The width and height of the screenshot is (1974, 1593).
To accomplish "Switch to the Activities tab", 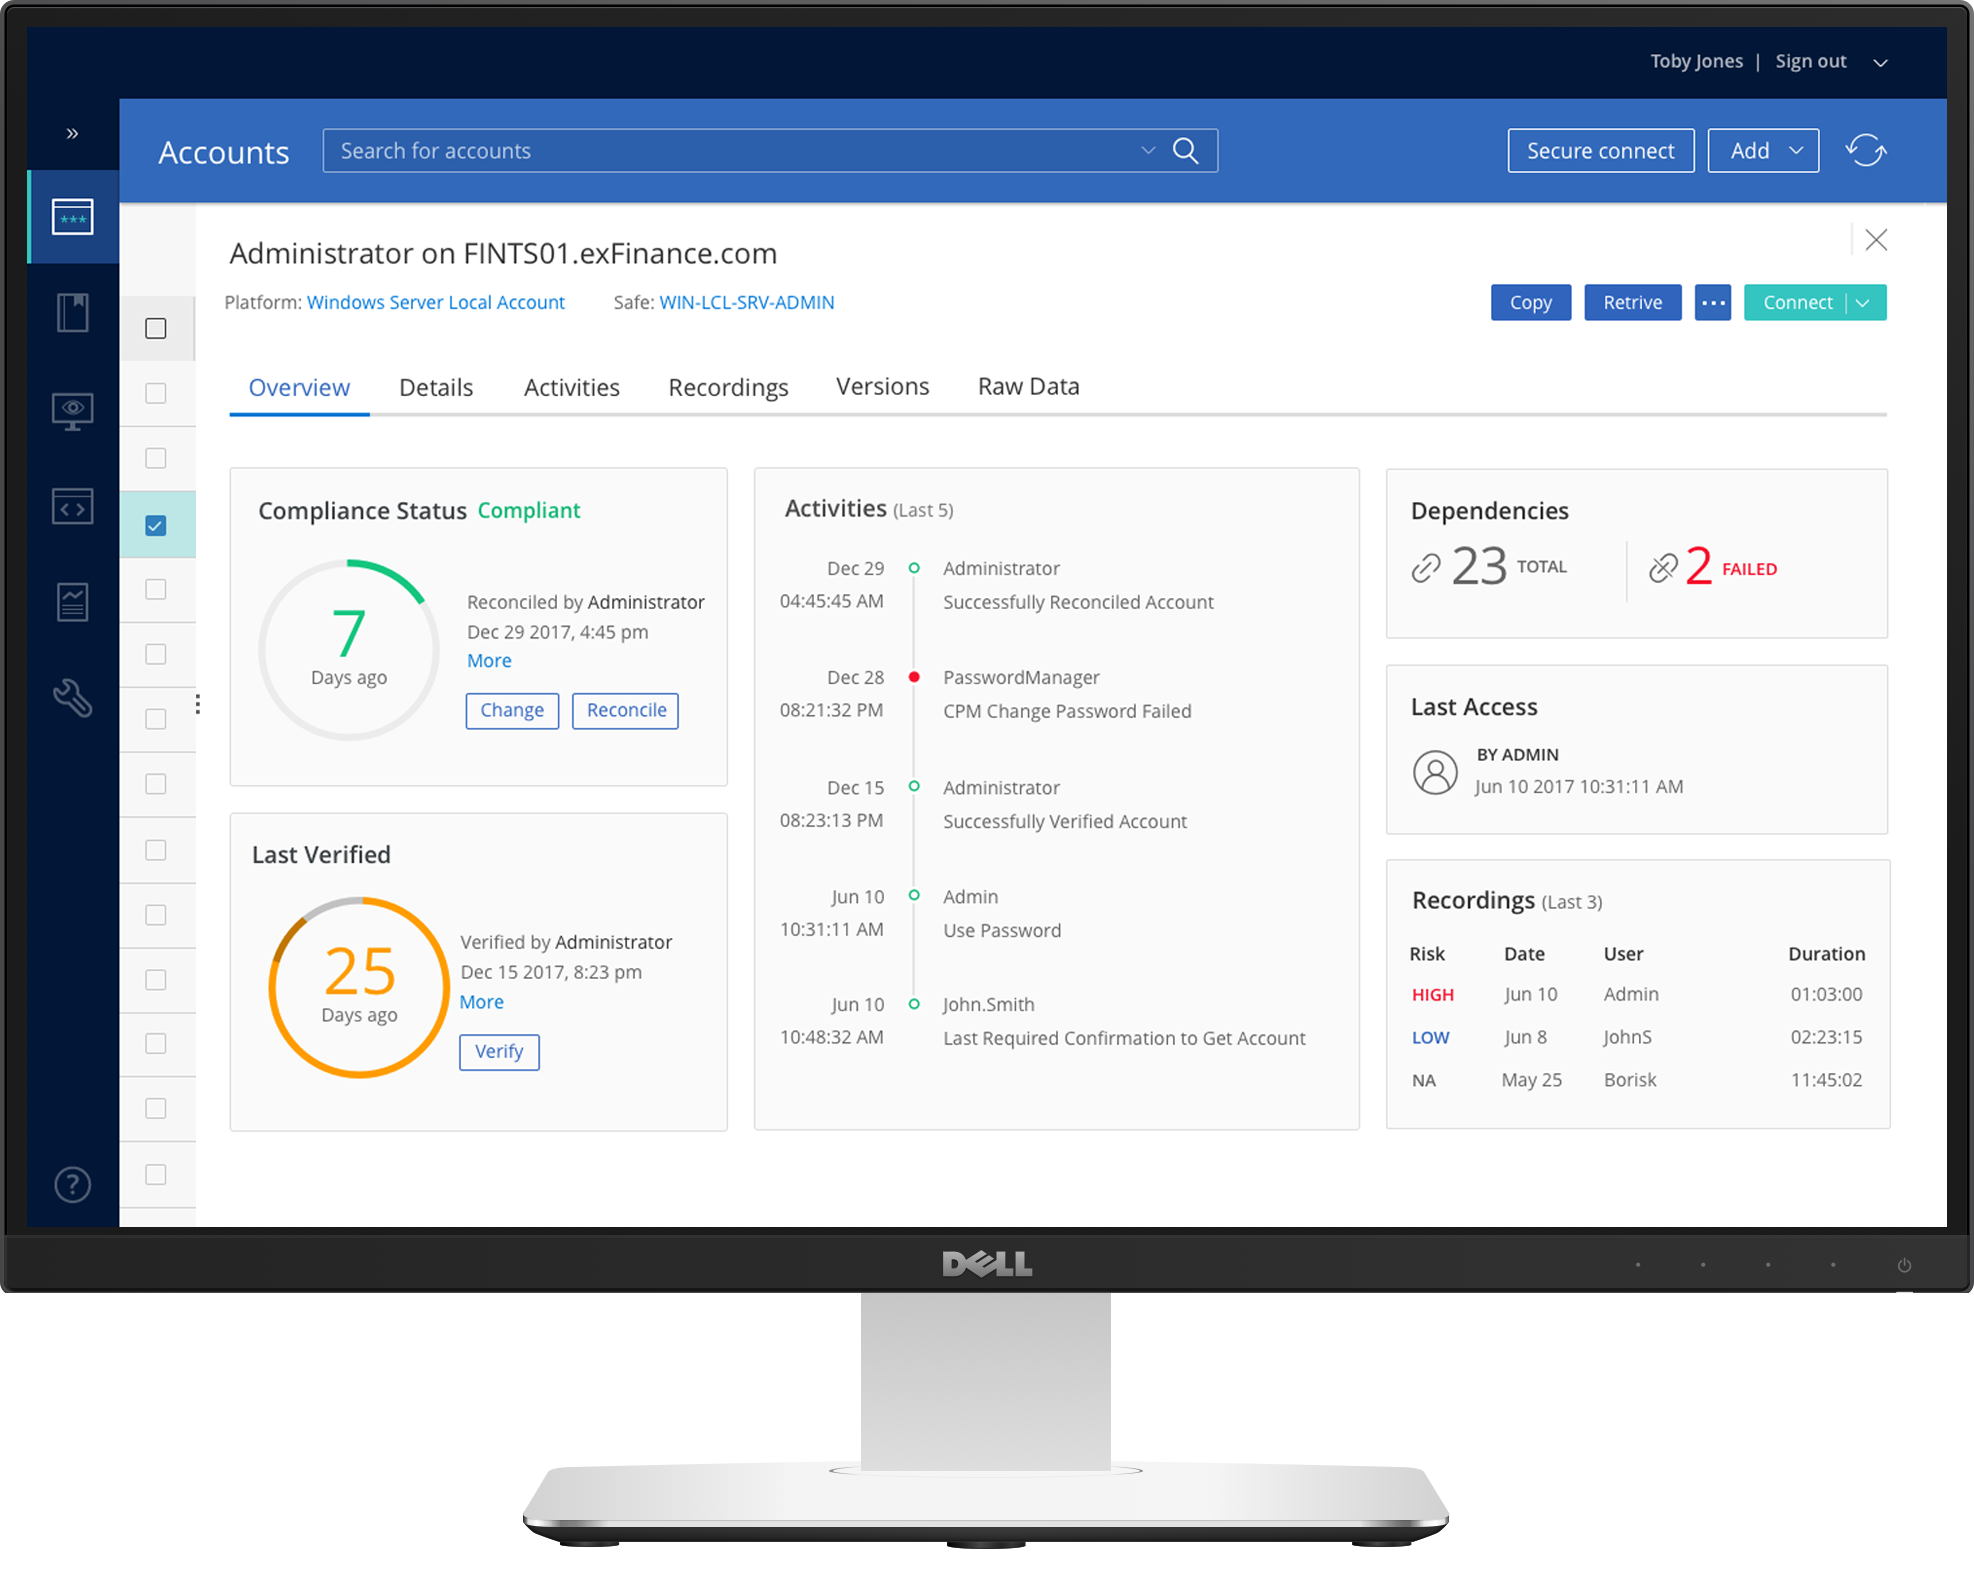I will (x=572, y=387).
